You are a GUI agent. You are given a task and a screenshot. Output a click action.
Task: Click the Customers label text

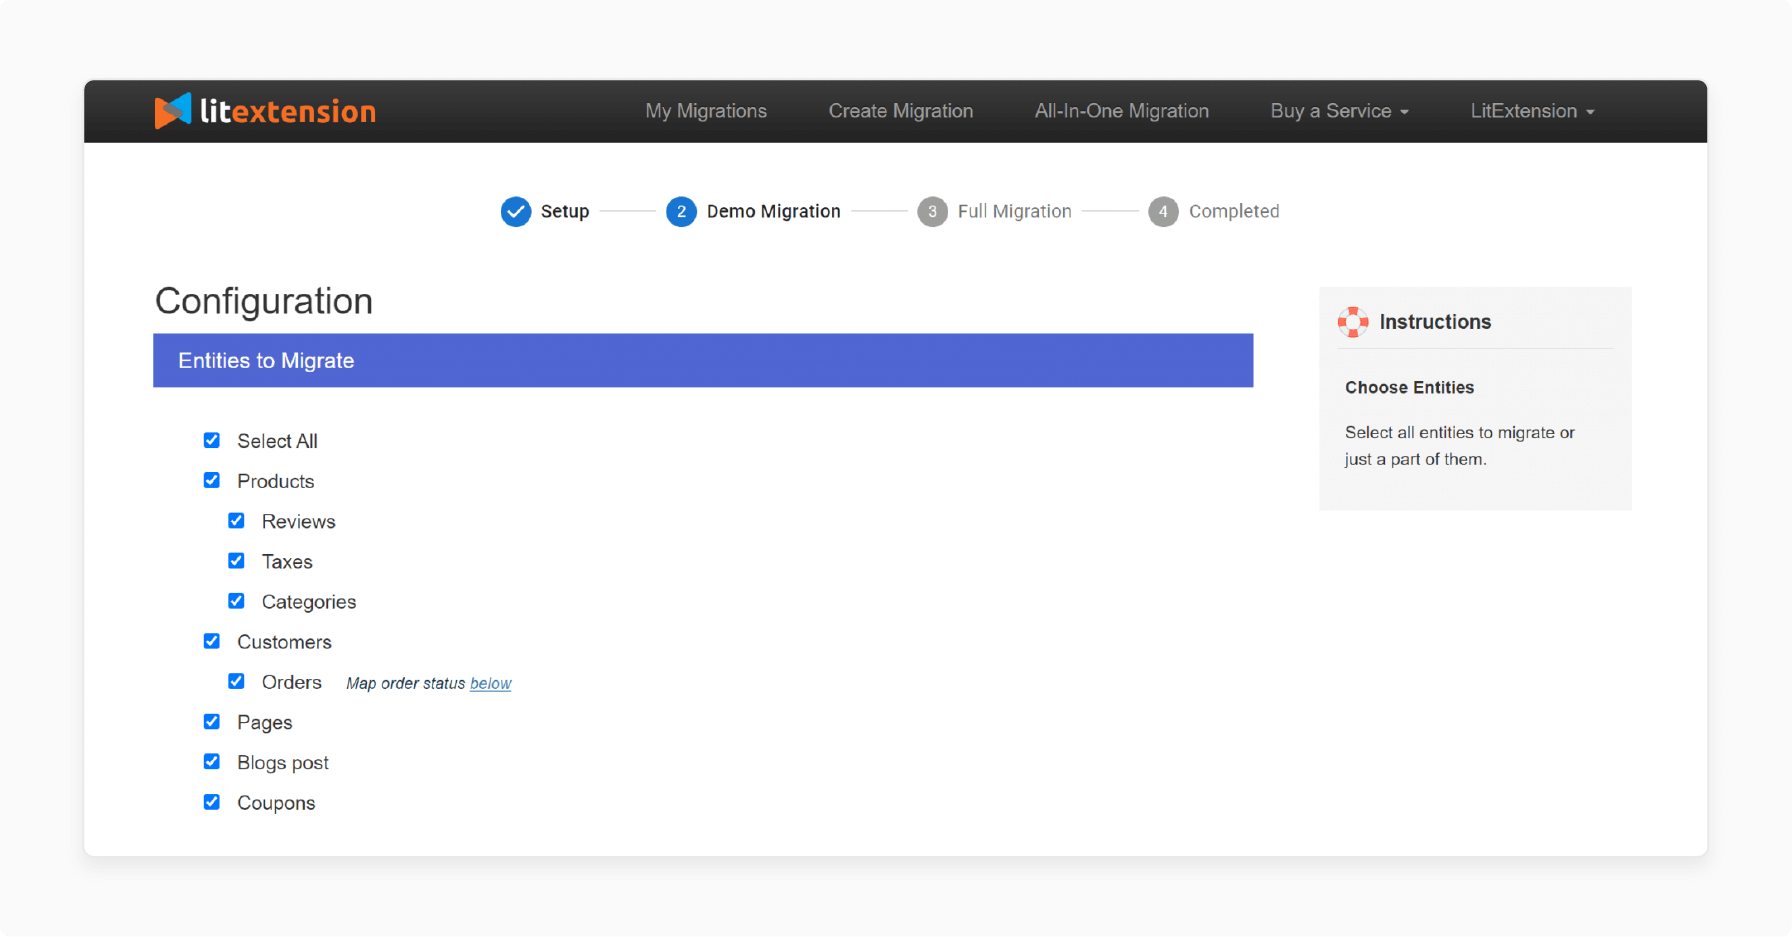[284, 642]
